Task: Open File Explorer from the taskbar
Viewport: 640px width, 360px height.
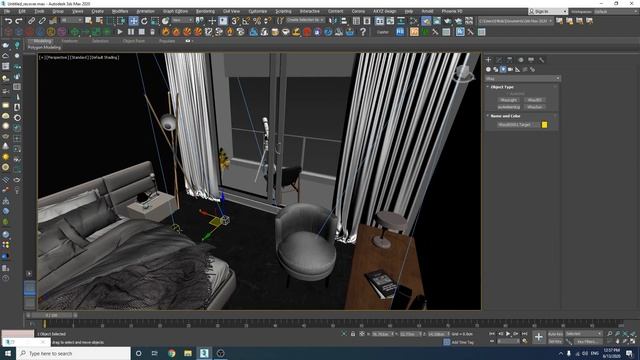Action: [x=188, y=353]
